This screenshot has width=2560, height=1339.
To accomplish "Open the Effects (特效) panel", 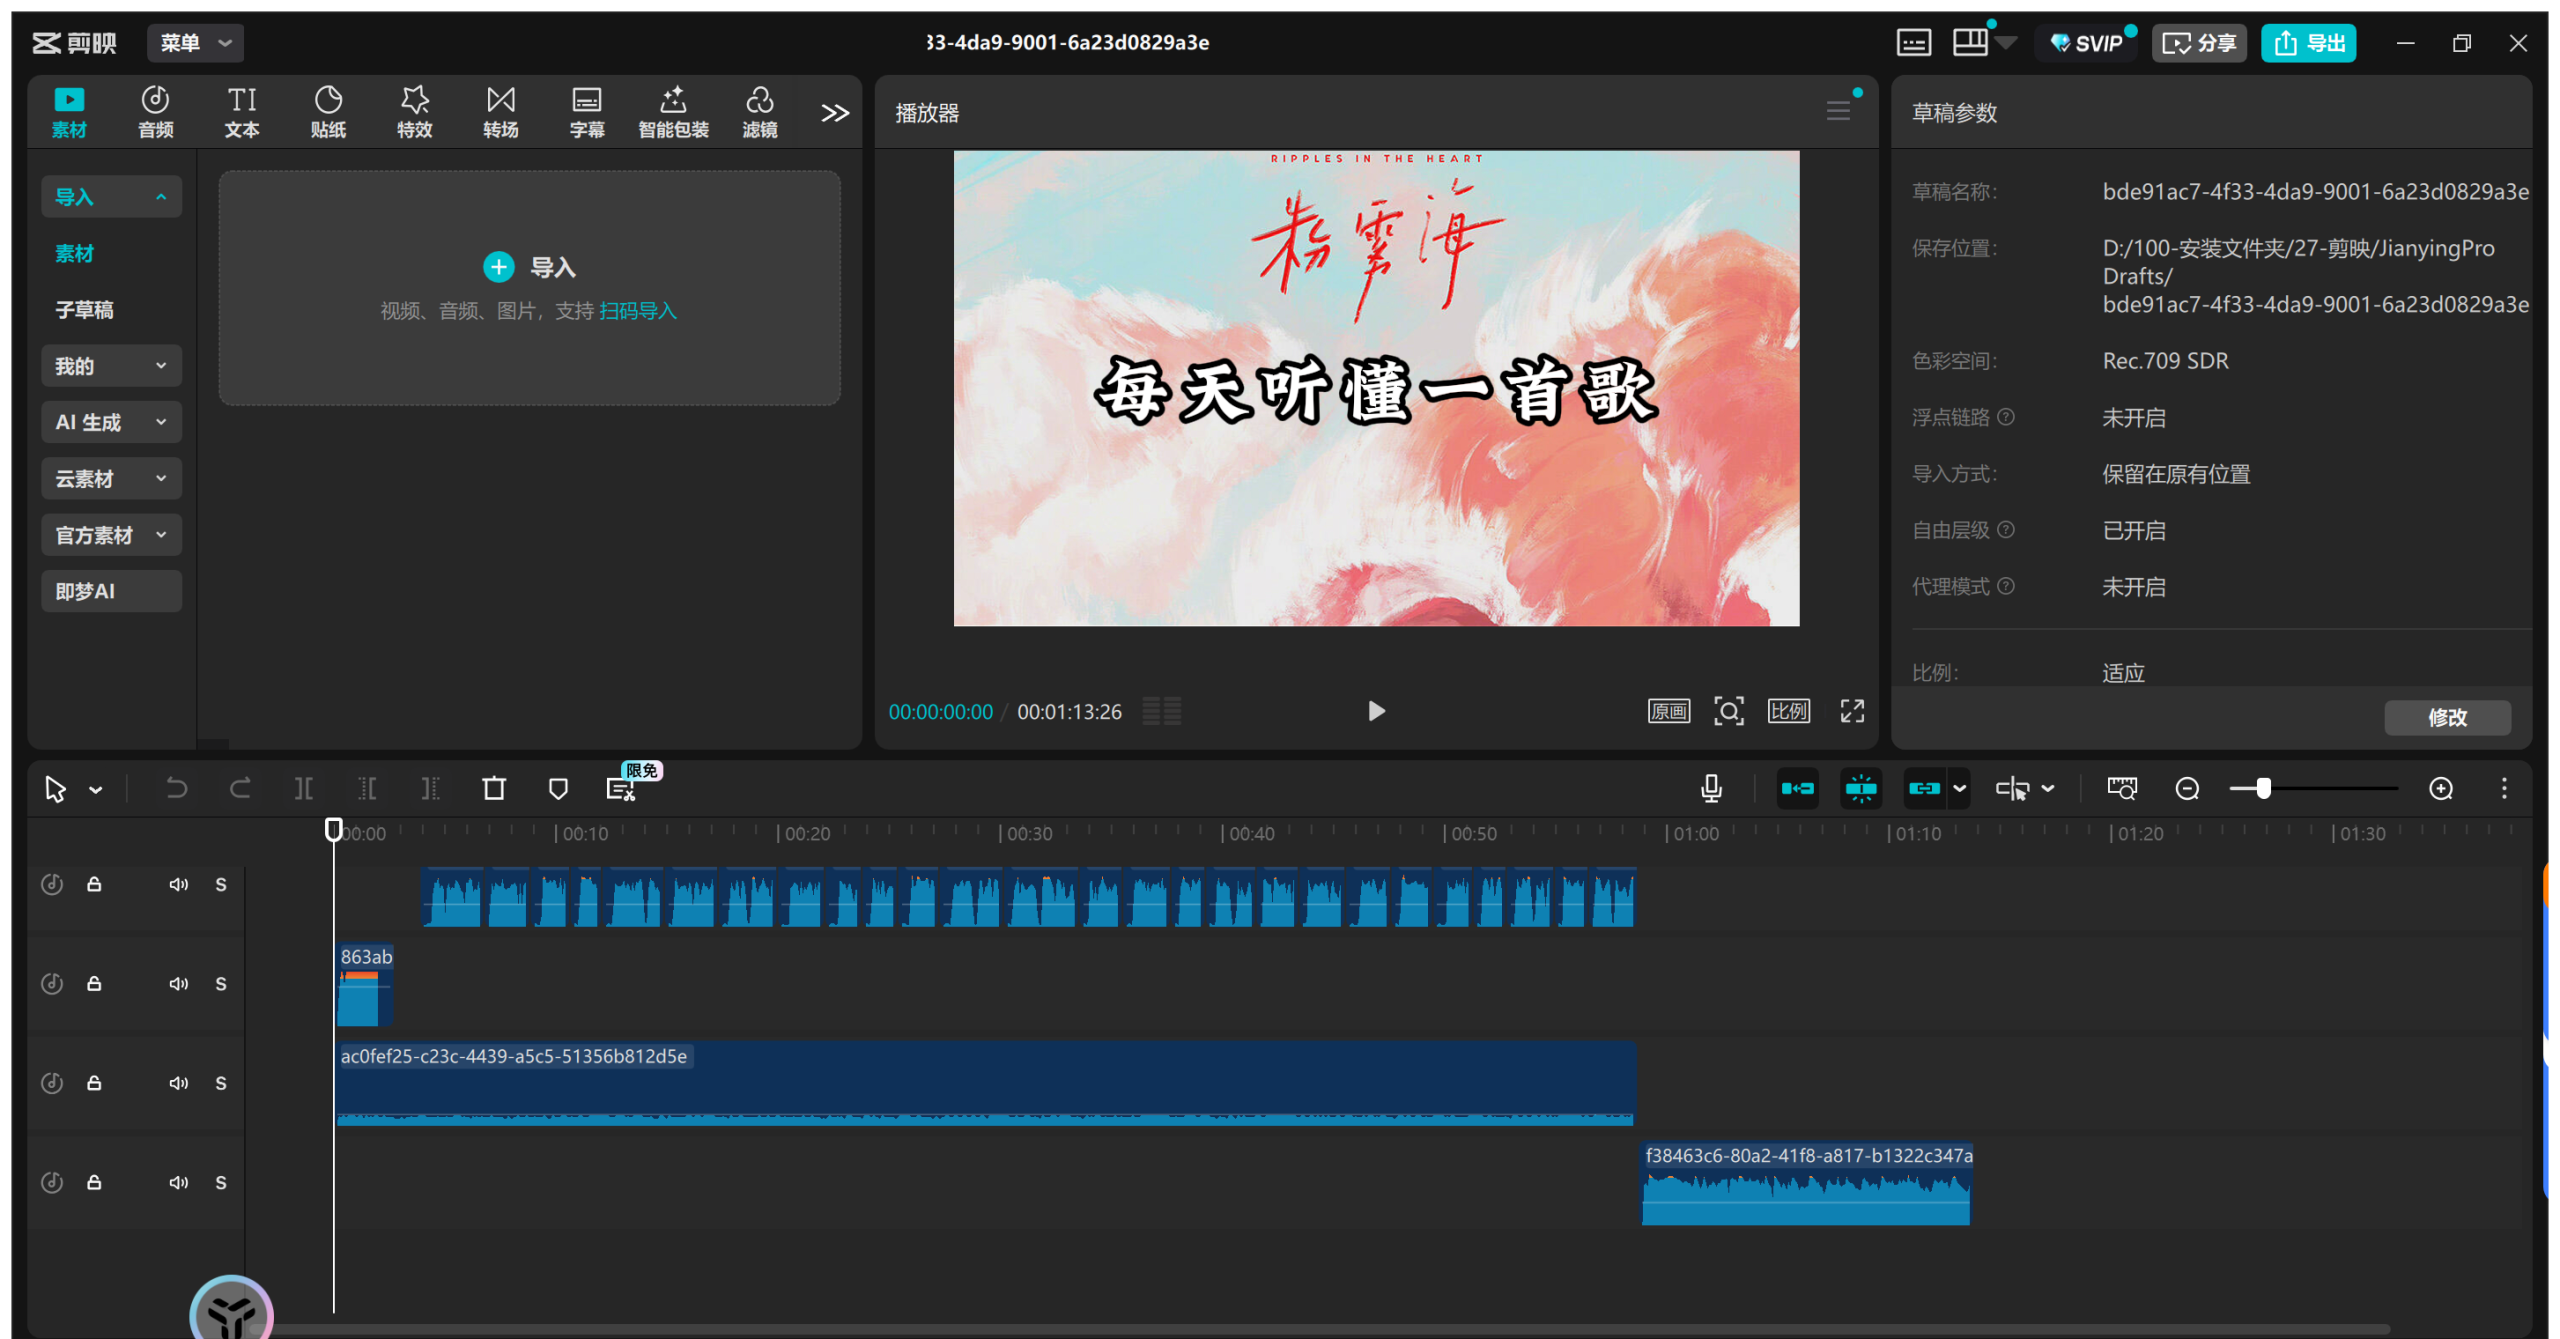I will [414, 111].
